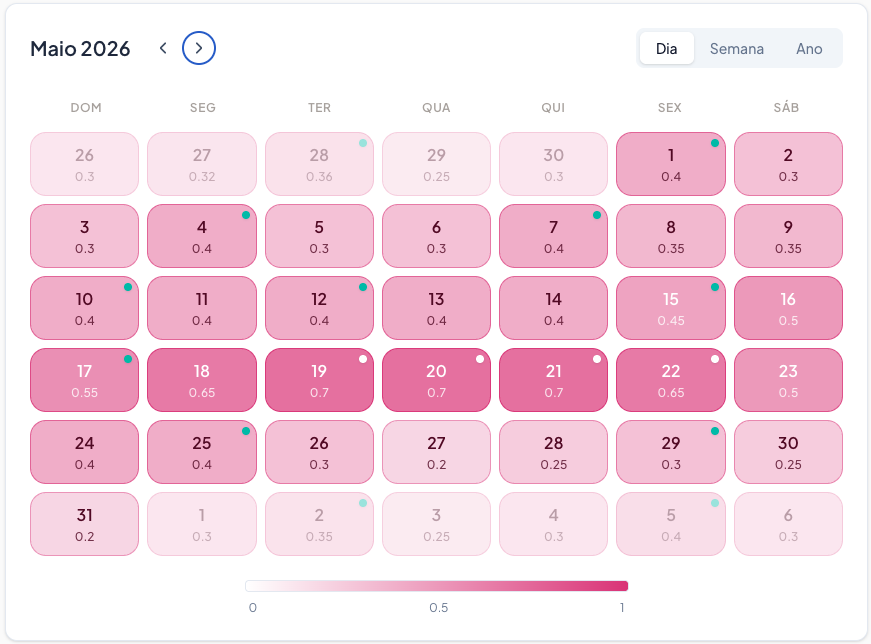Pick day 27 of May, value 0.2

[x=436, y=452]
